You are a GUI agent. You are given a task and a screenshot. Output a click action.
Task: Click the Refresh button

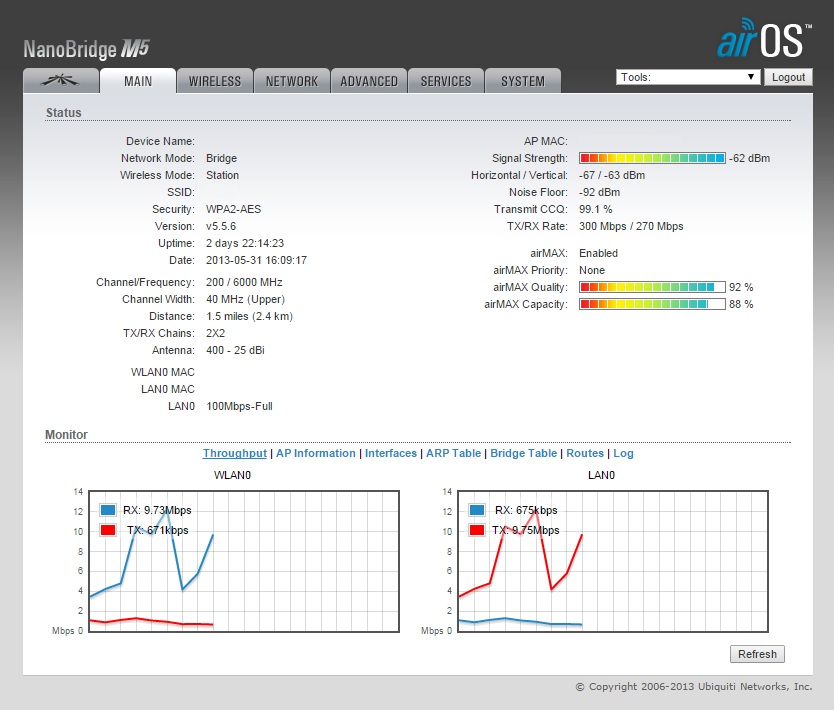click(757, 654)
